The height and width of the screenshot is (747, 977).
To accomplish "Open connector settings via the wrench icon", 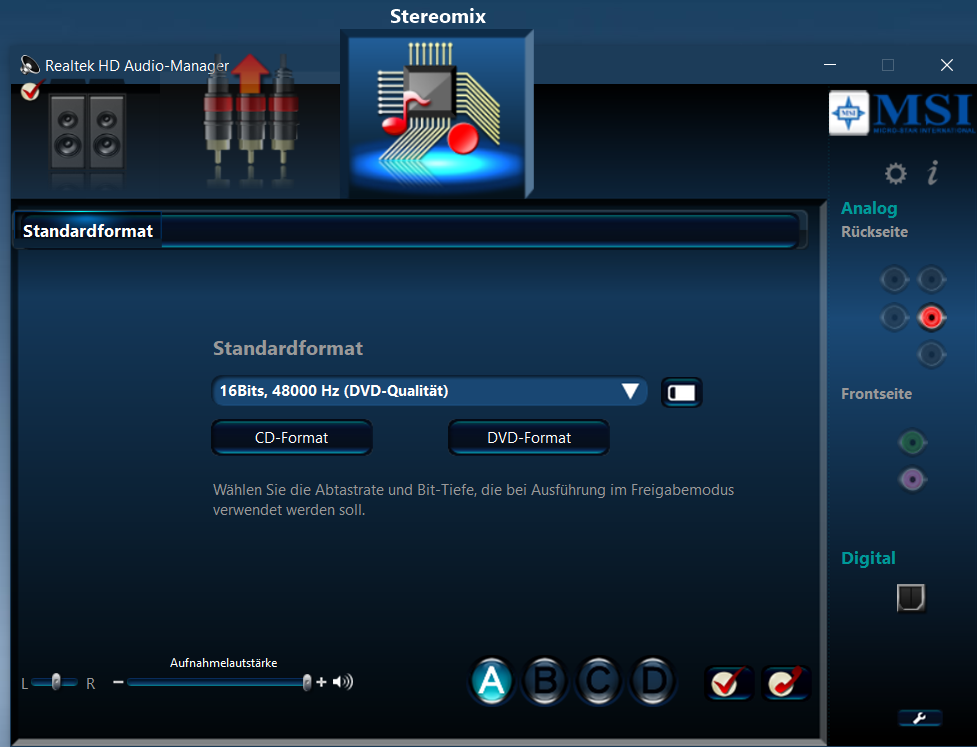I will (920, 718).
